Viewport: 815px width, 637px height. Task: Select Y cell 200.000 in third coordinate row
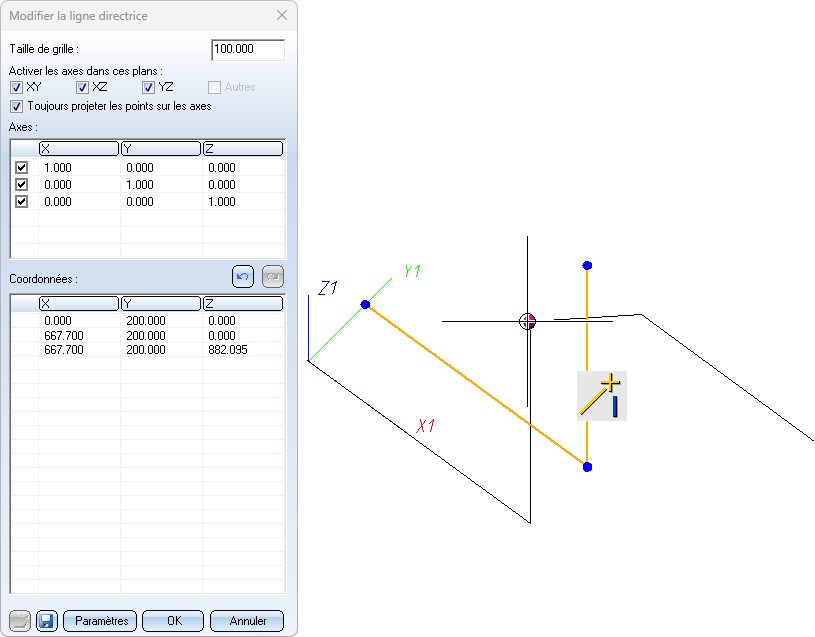pyautogui.click(x=162, y=350)
